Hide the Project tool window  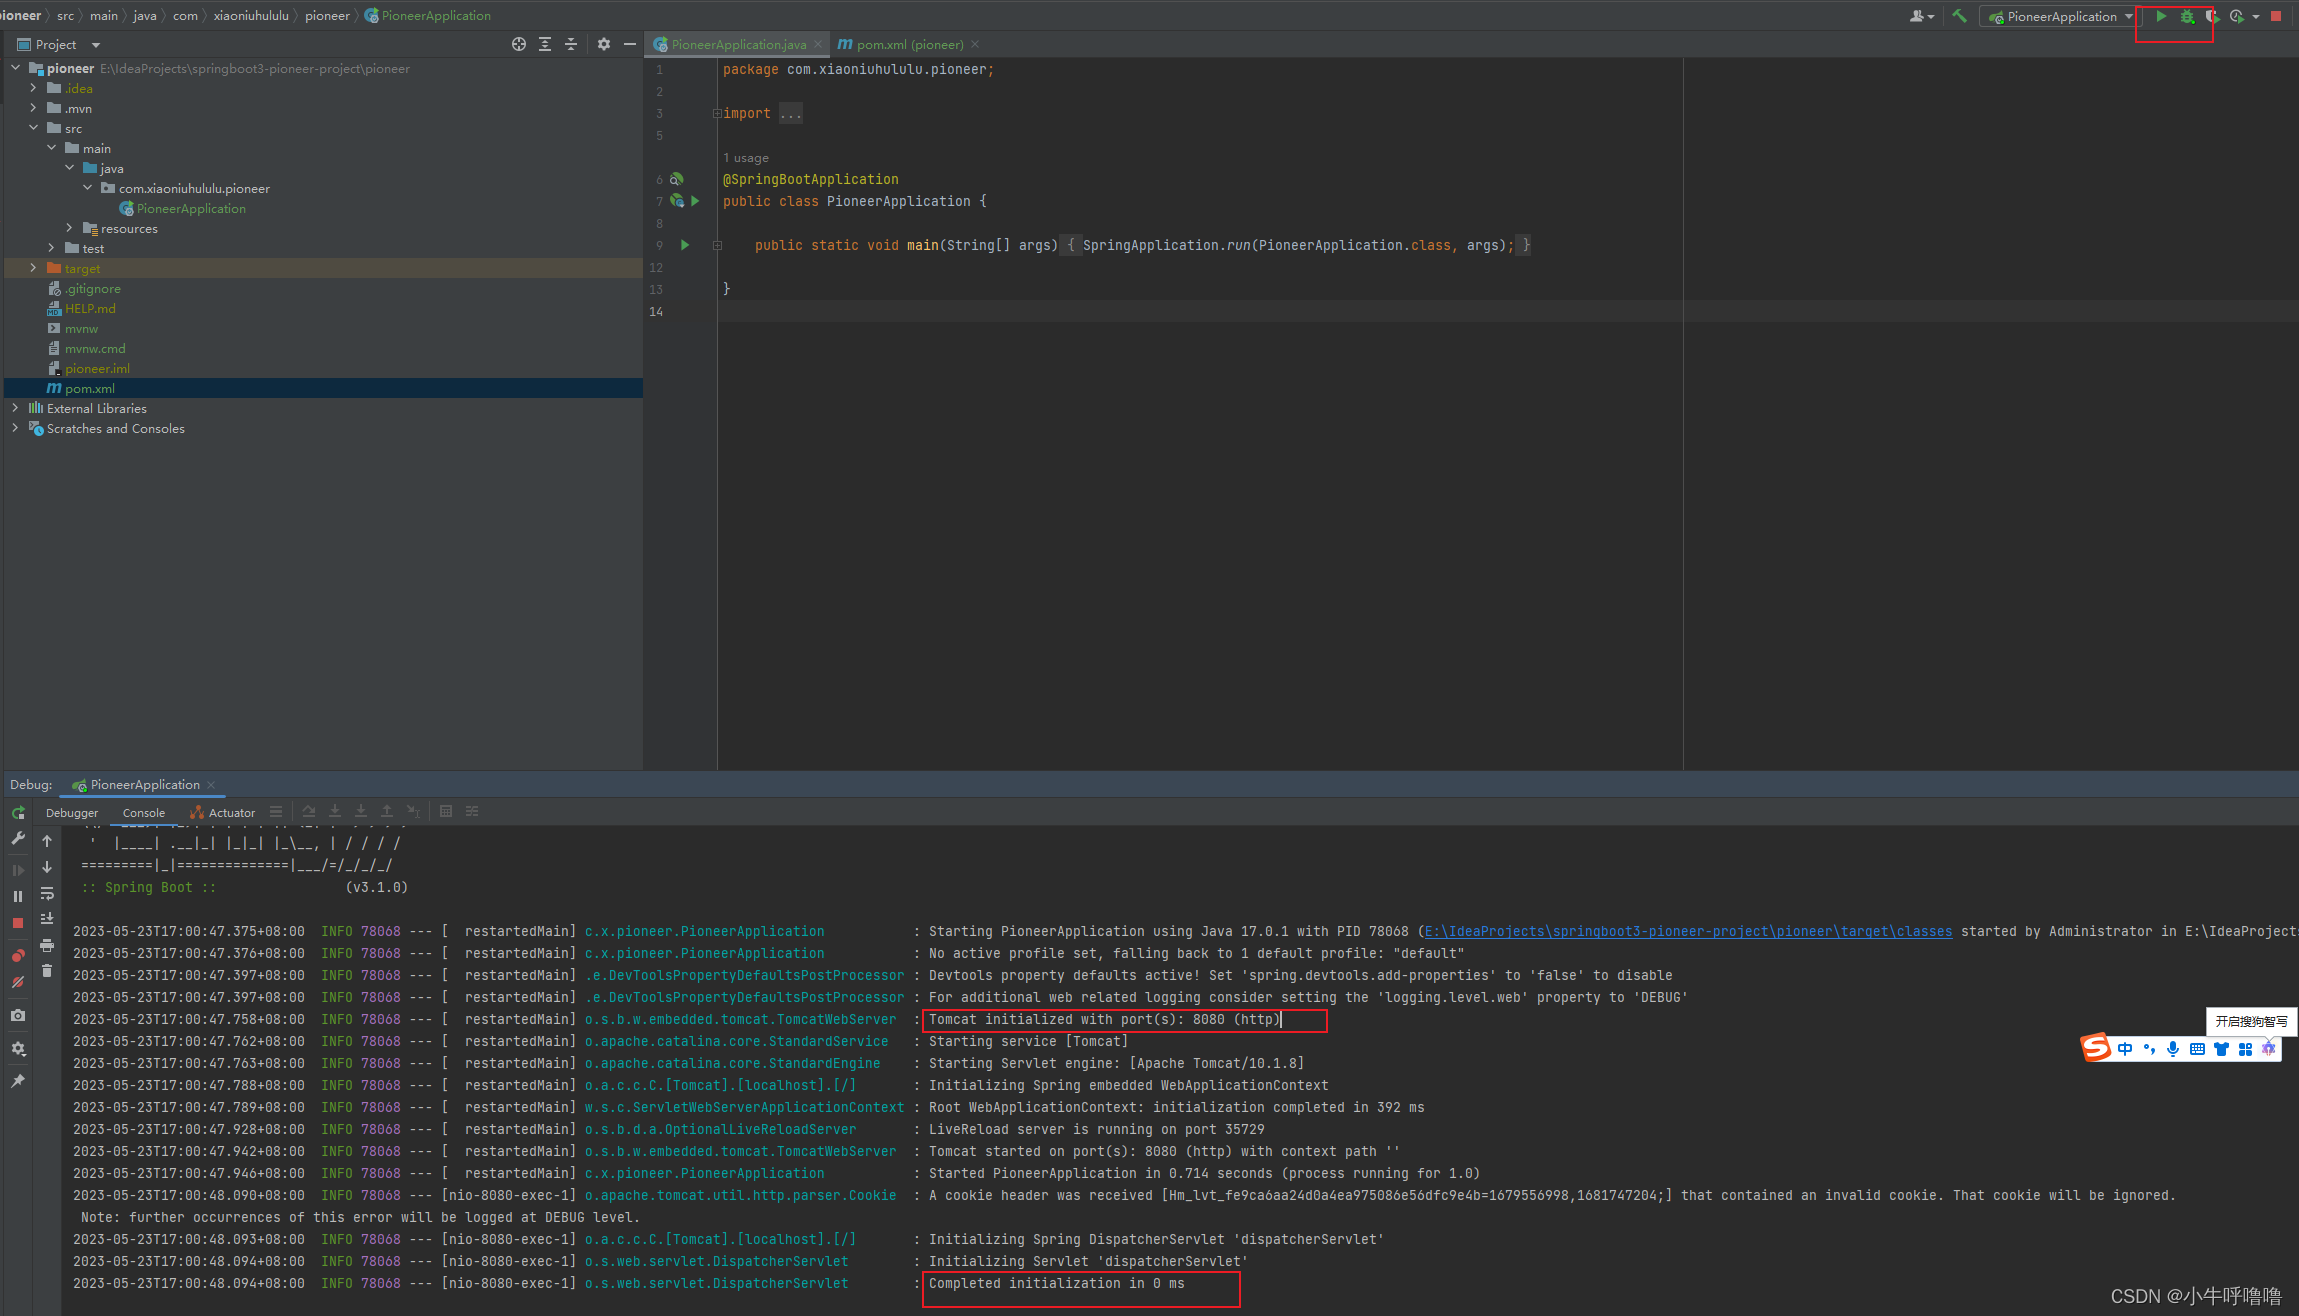click(x=630, y=44)
